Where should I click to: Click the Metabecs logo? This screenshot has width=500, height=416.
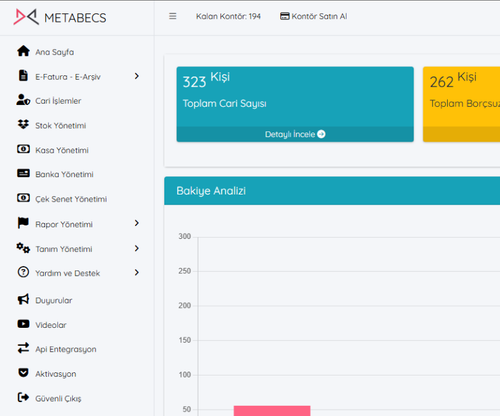[26, 17]
